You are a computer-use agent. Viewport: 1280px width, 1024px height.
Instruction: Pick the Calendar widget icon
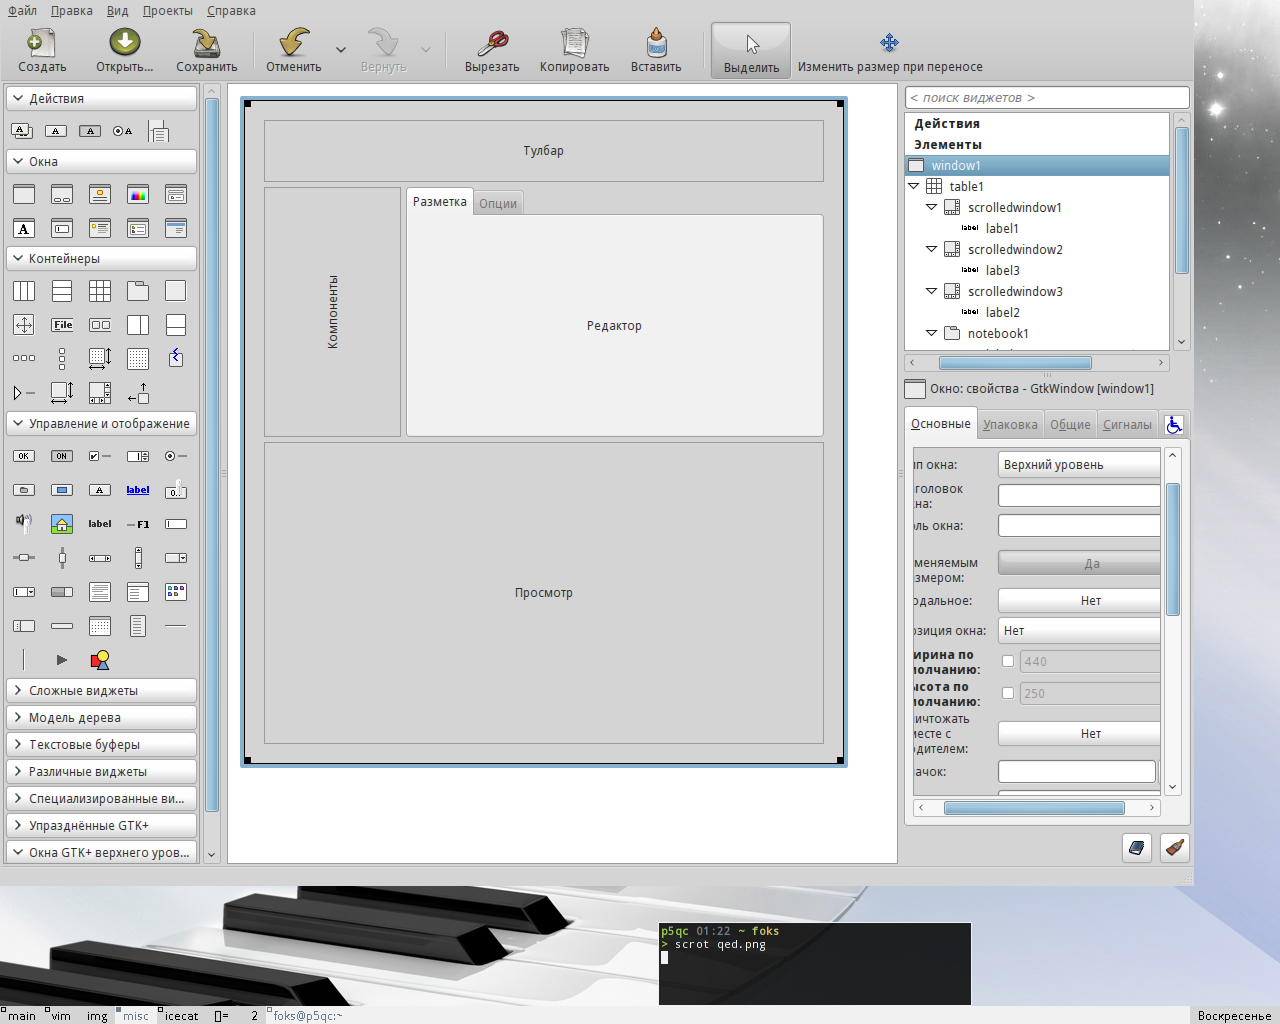(100, 626)
